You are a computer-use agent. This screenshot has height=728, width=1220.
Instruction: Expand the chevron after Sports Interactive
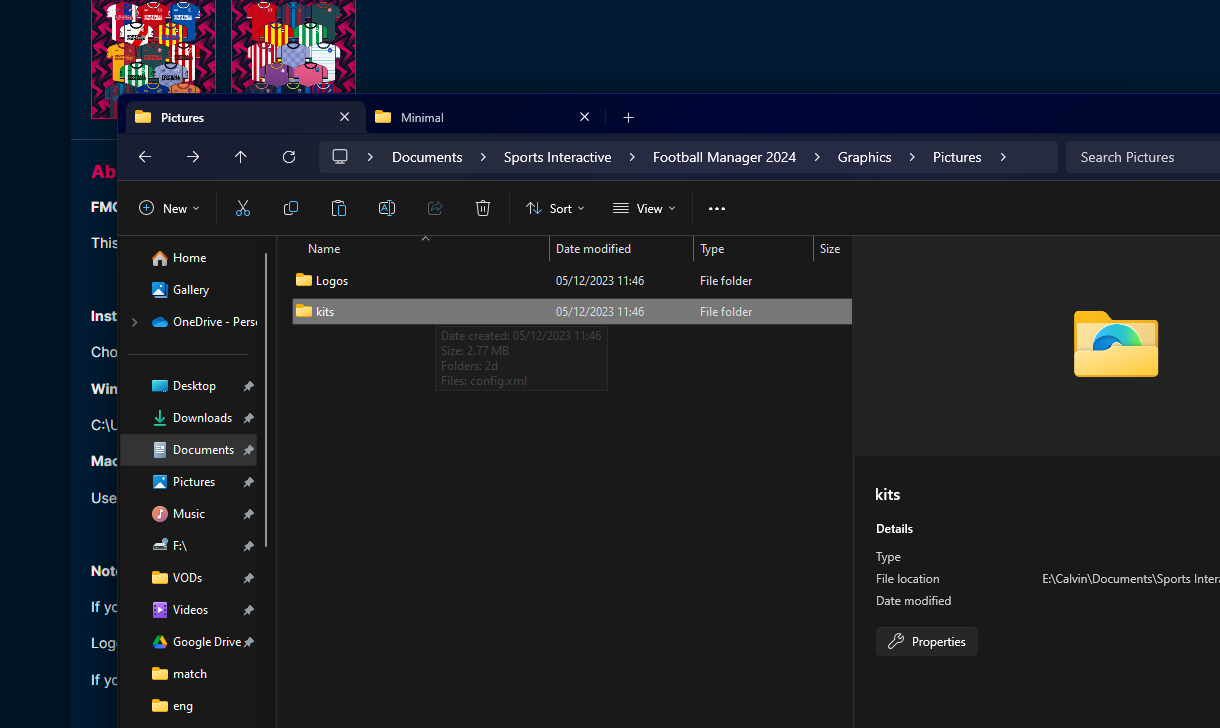[x=632, y=157]
